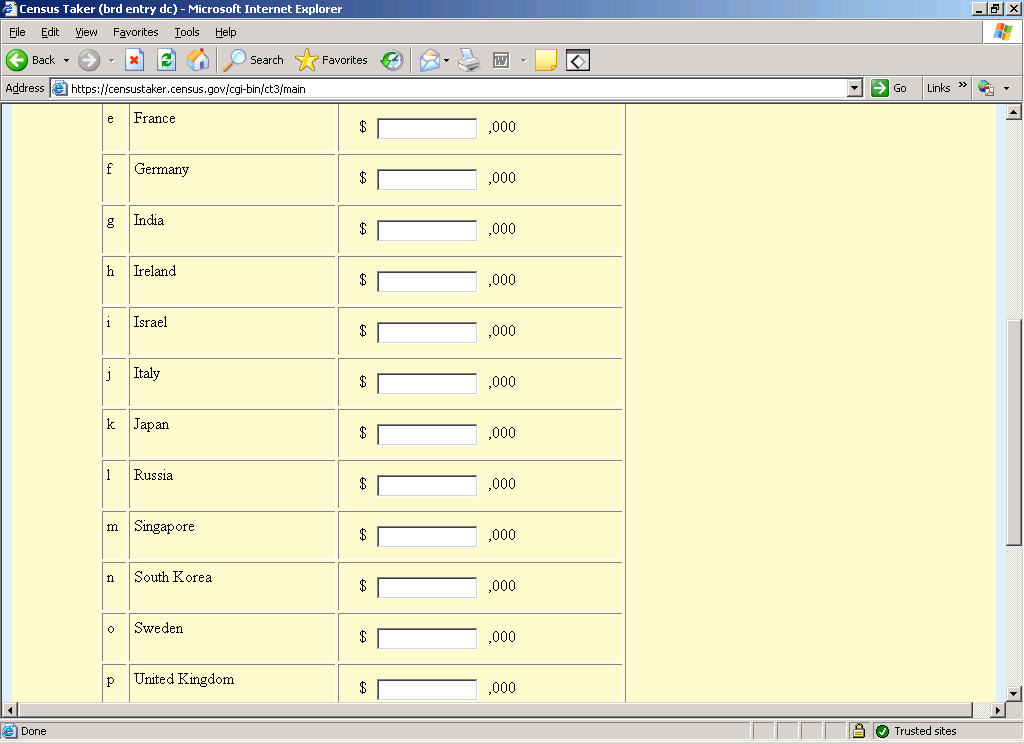Click the Germany dollar amount field
This screenshot has width=1024, height=744.
427,179
